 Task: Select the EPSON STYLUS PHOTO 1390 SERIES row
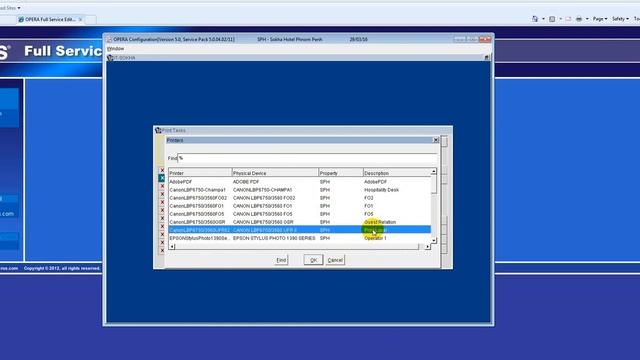300,238
